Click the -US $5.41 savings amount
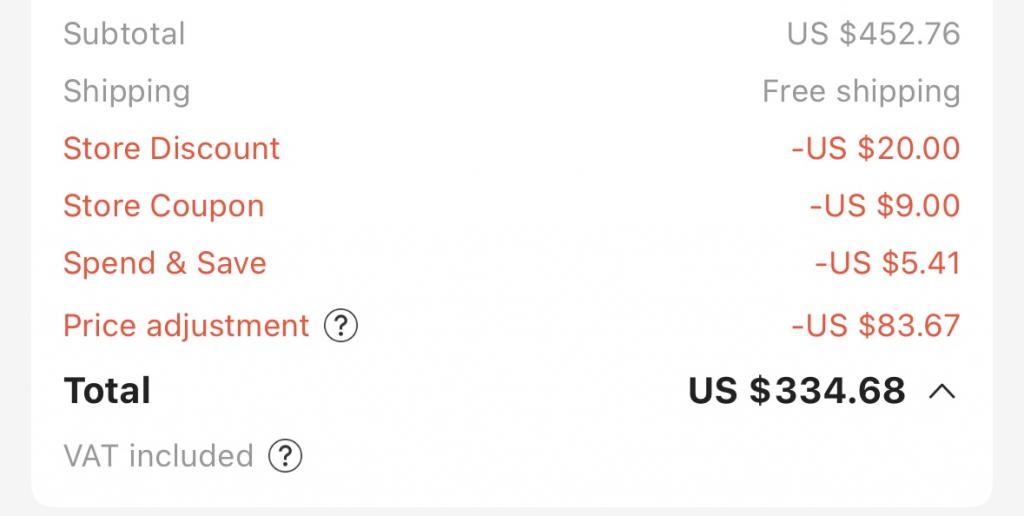This screenshot has height=516, width=1024. 887,263
